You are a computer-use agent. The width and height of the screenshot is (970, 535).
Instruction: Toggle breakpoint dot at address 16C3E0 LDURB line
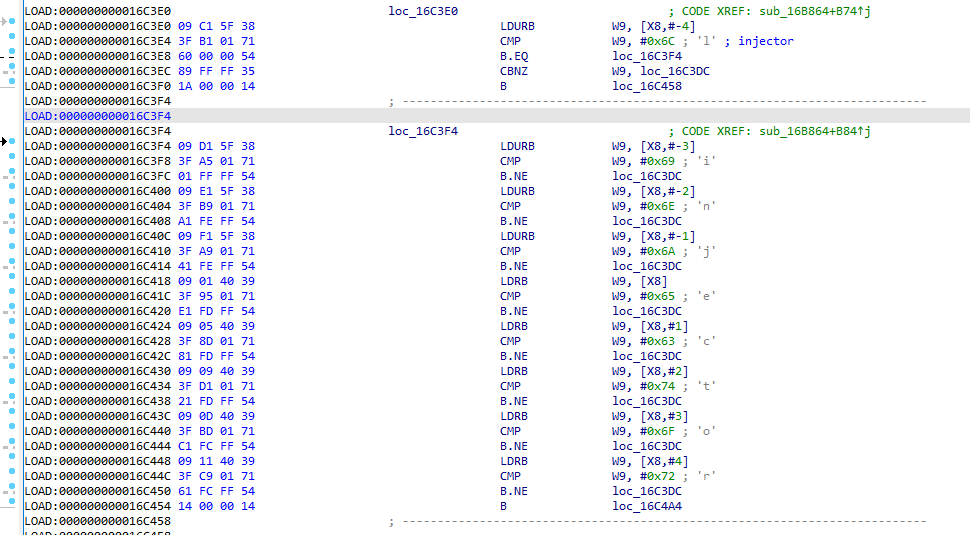point(12,26)
